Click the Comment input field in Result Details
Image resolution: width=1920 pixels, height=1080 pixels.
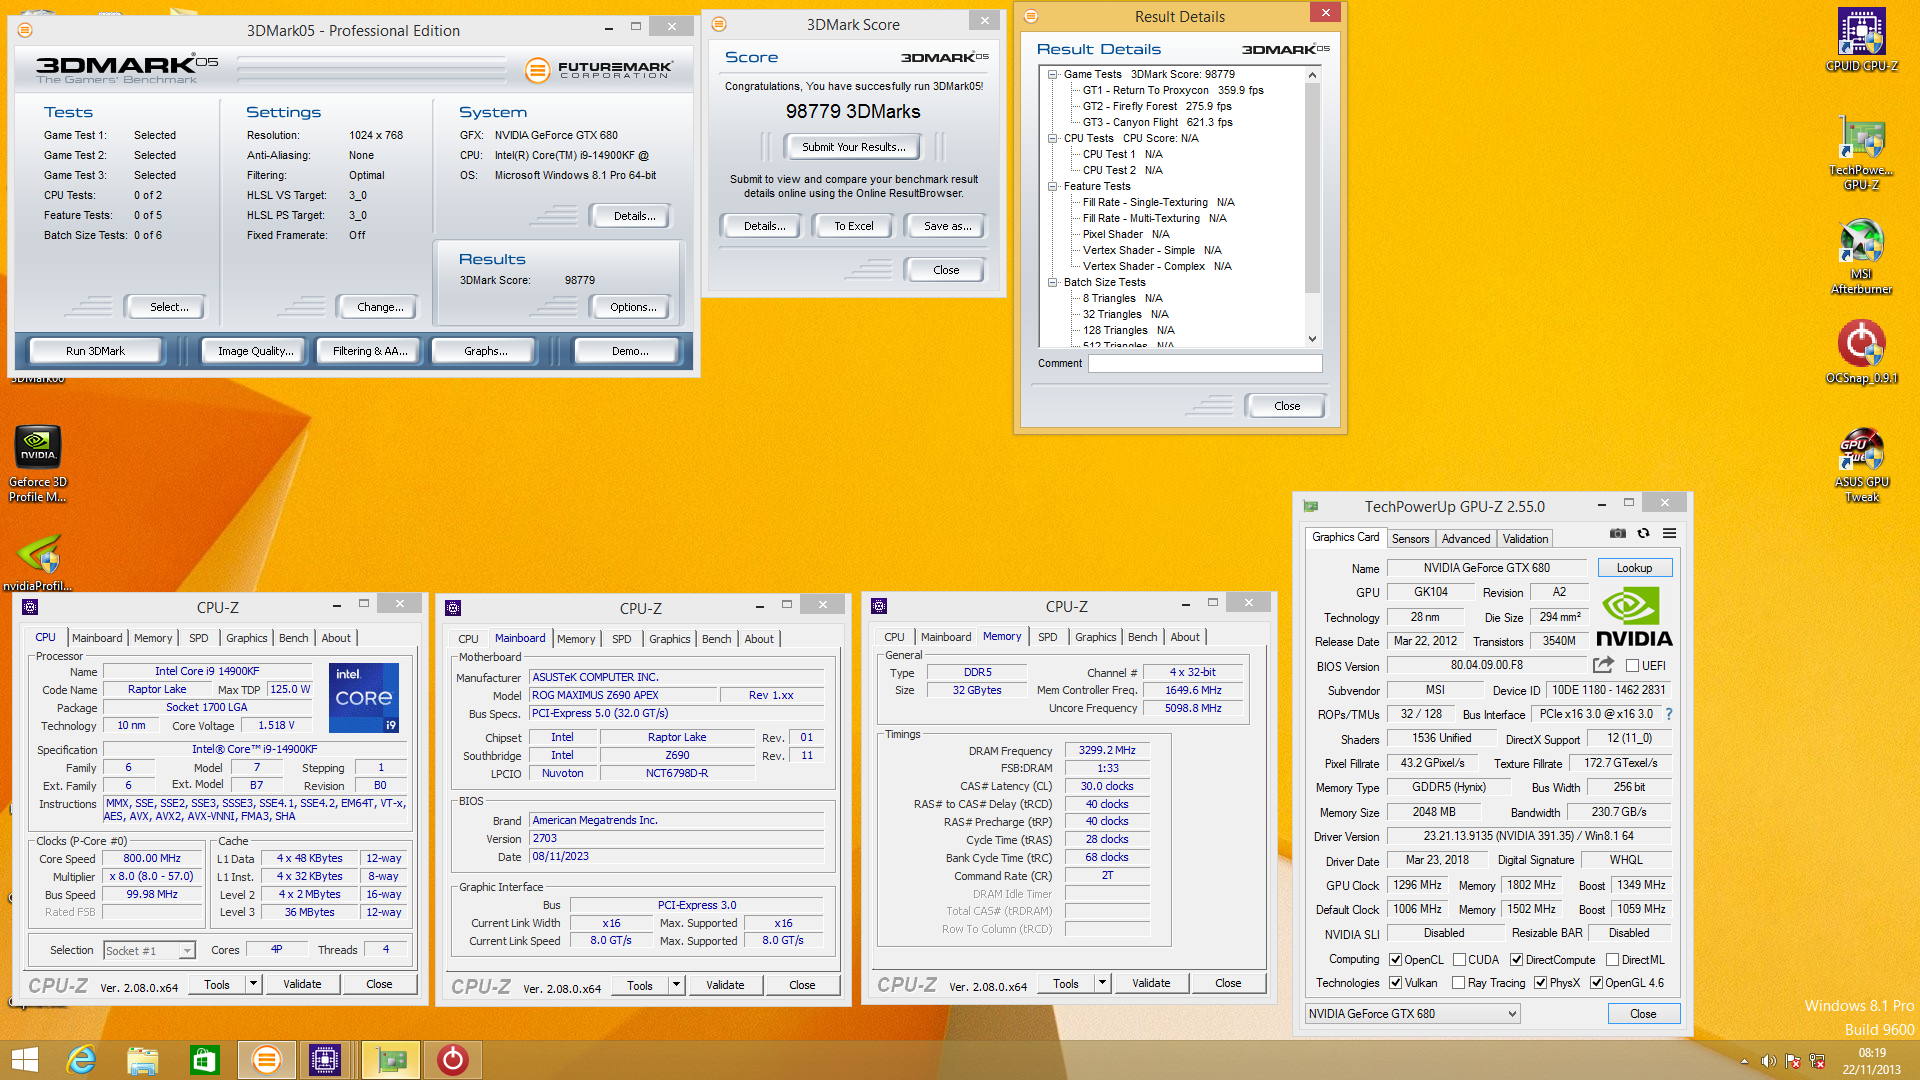tap(1205, 363)
